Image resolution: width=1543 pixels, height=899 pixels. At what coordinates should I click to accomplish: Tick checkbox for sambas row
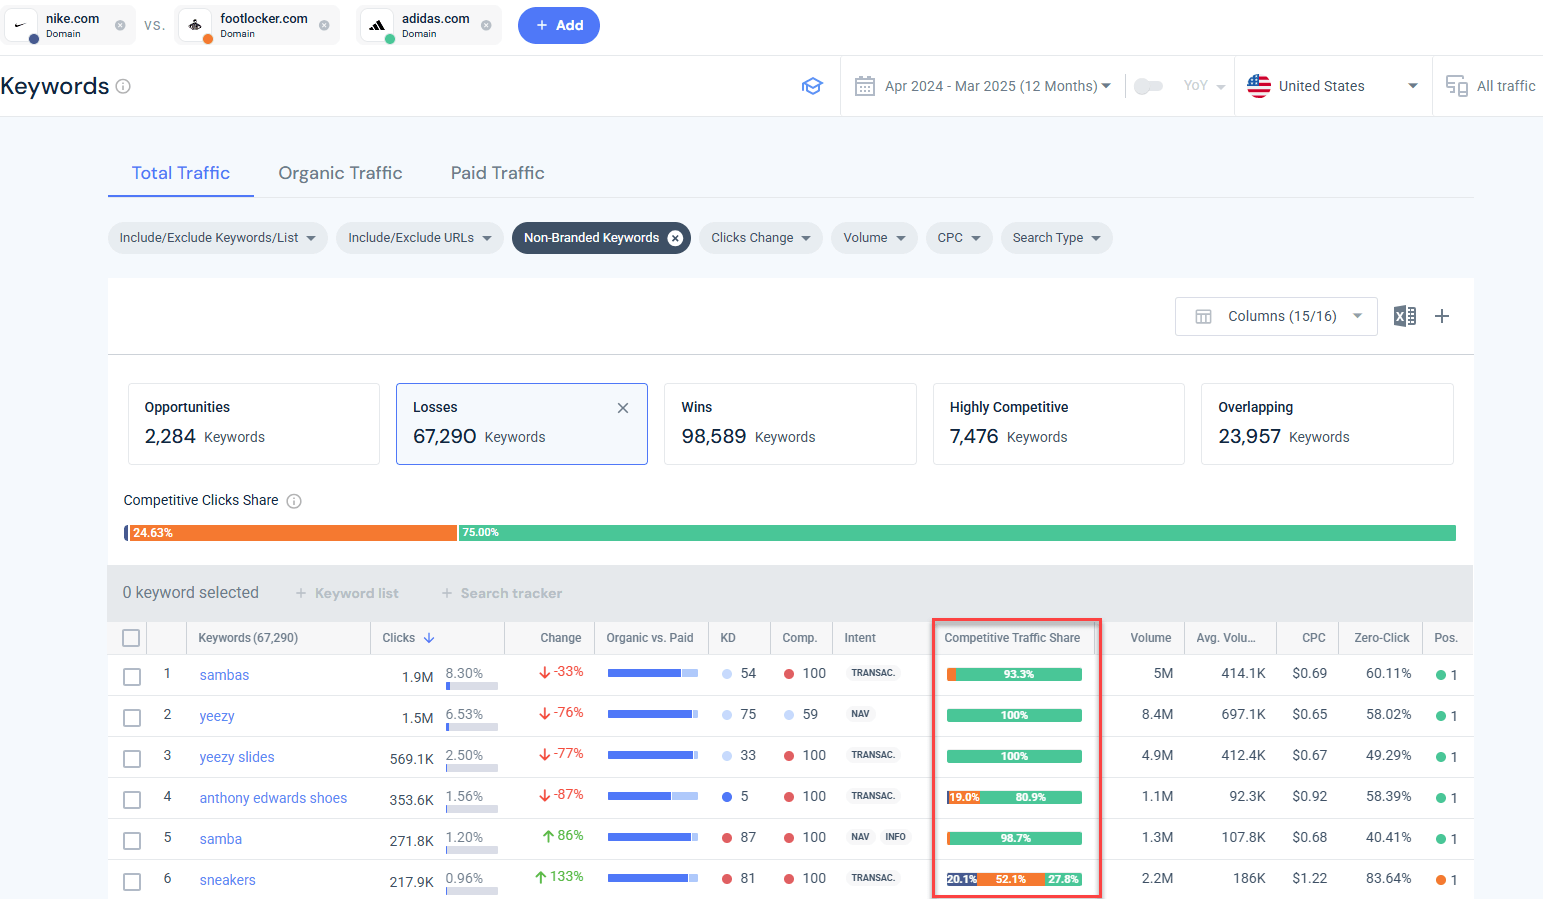tap(132, 677)
